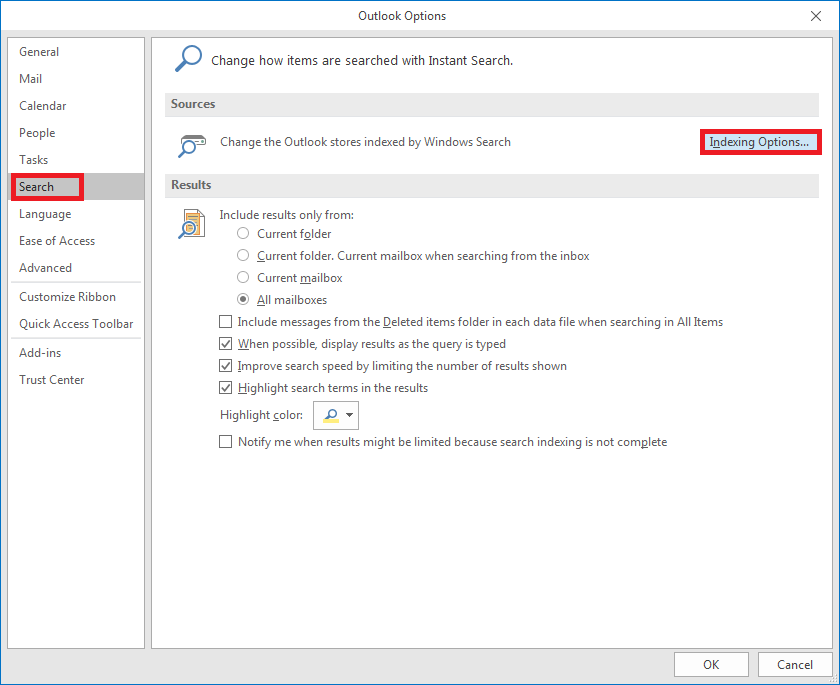840x685 pixels.
Task: Open the Trust Center page
Action: tap(76, 380)
